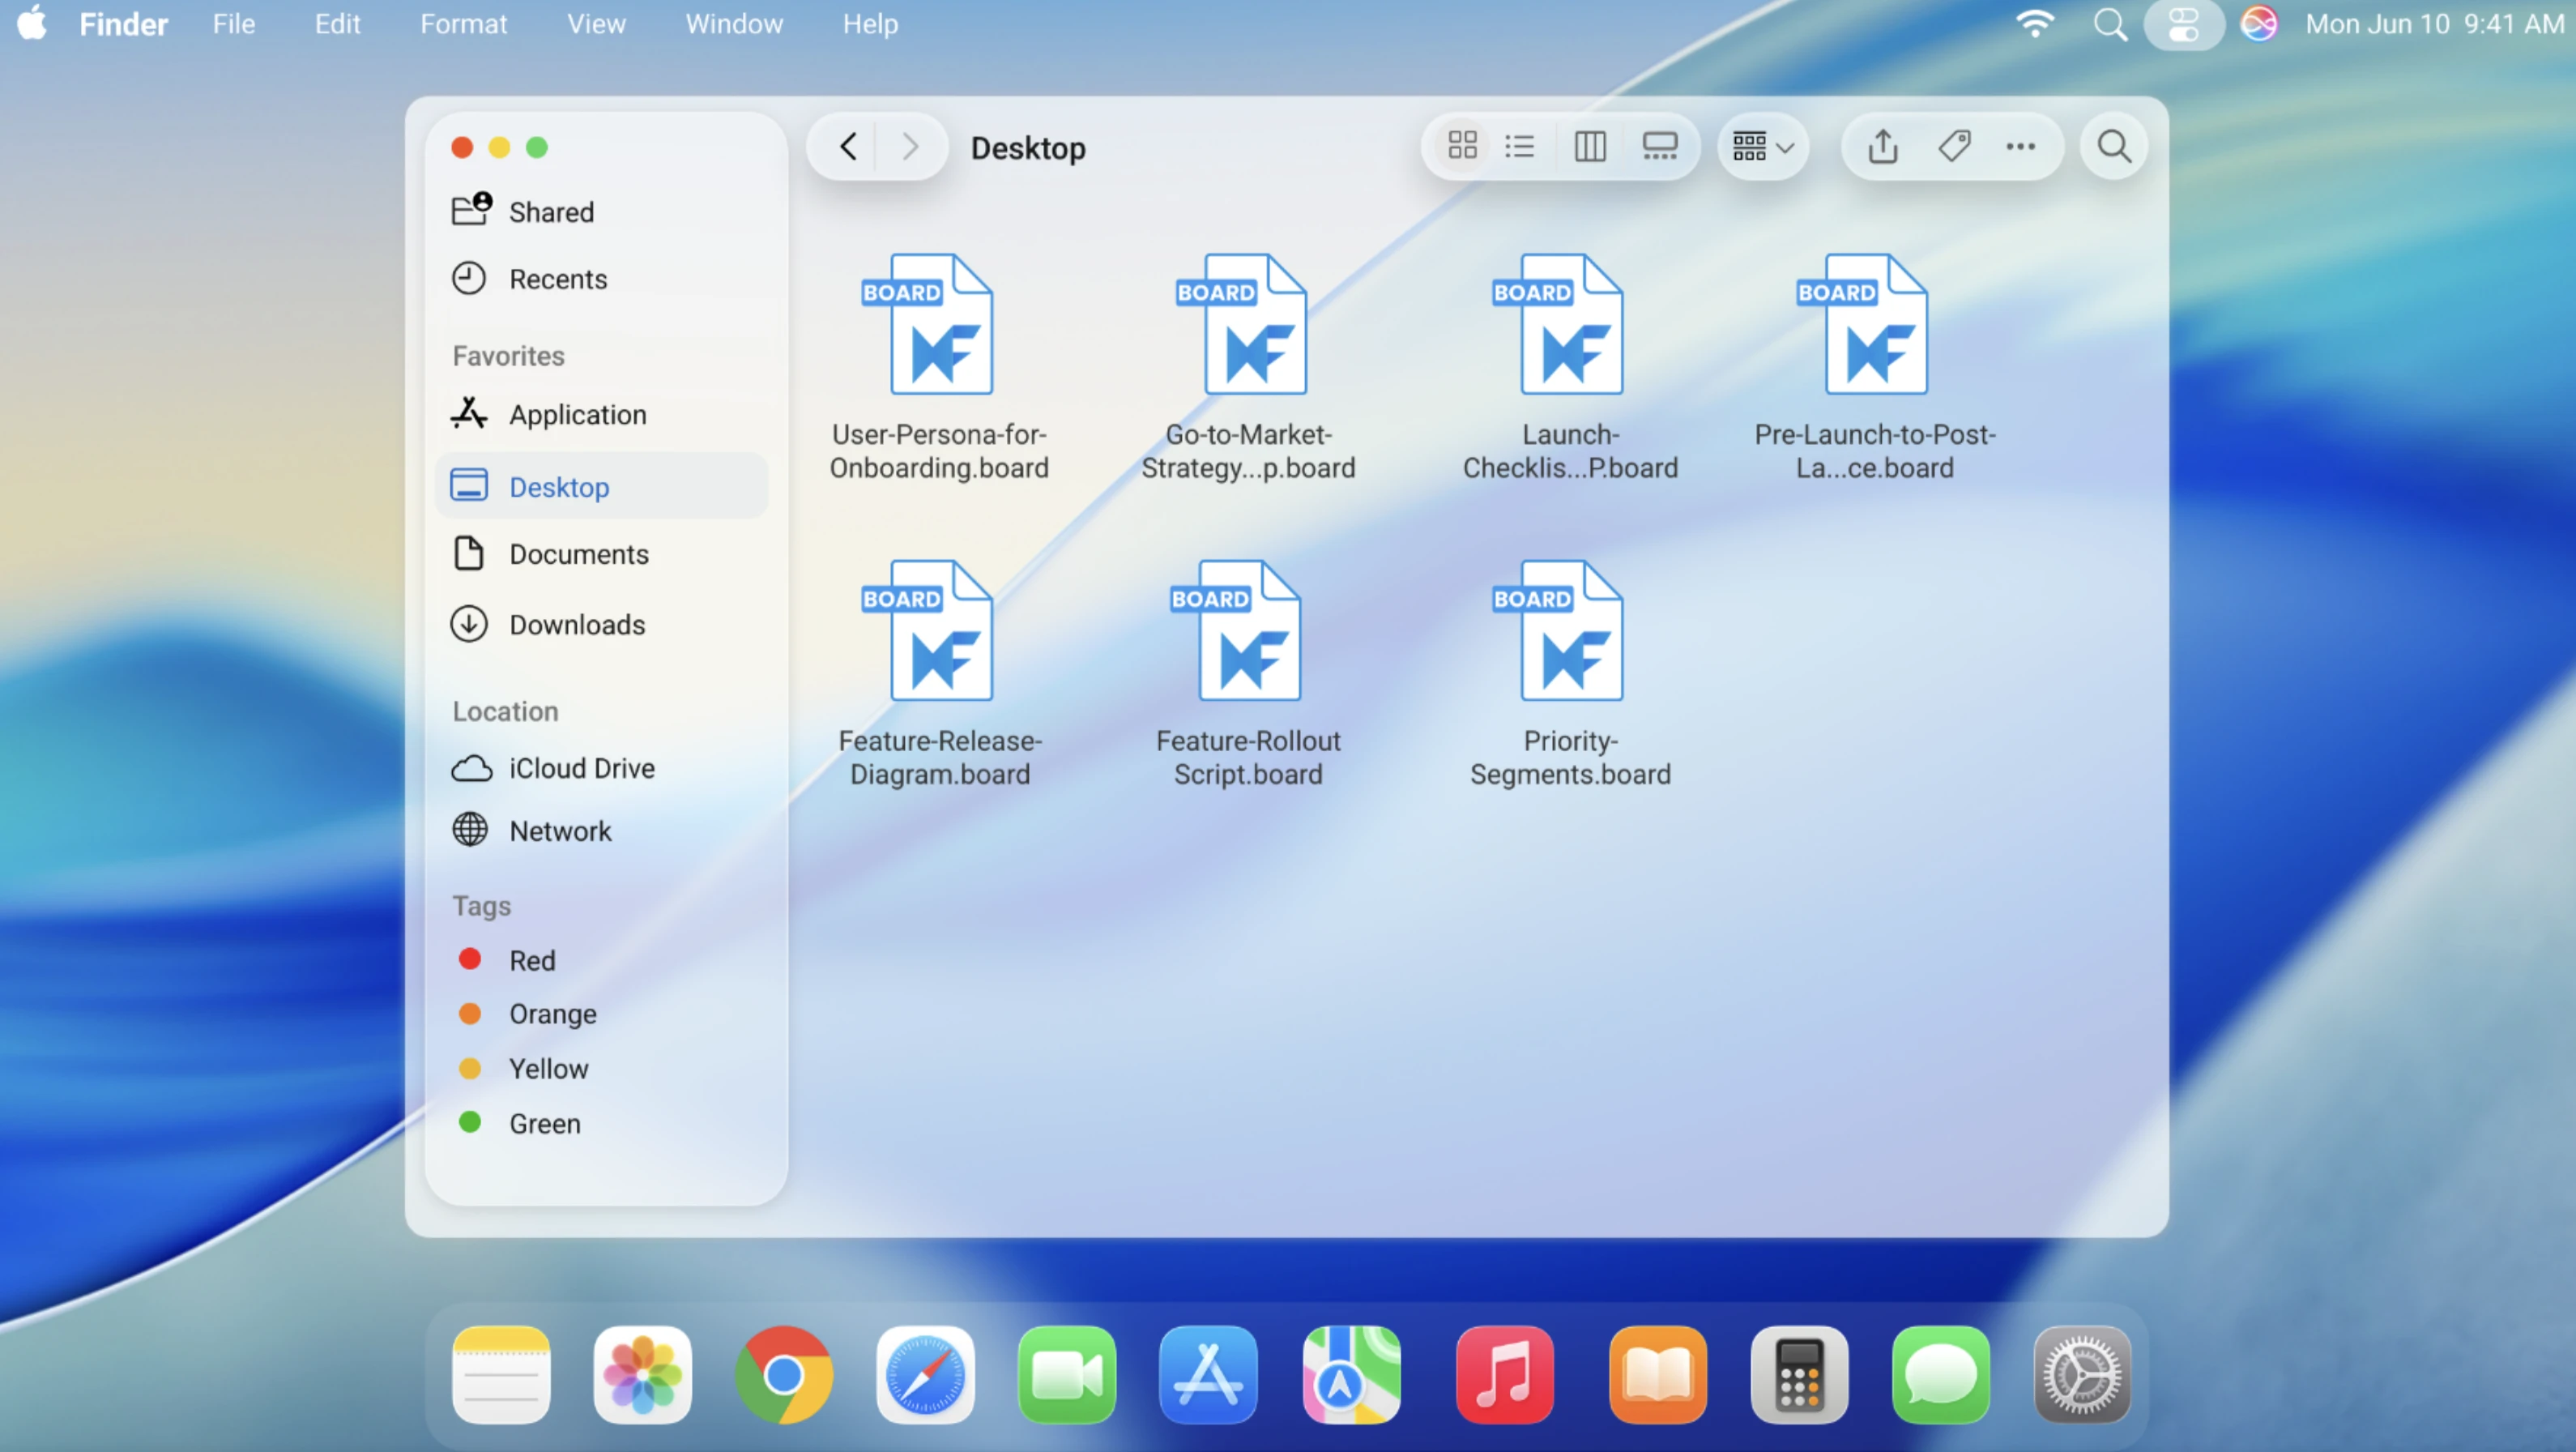The width and height of the screenshot is (2576, 1452).
Task: Select the Red tag
Action: [531, 960]
